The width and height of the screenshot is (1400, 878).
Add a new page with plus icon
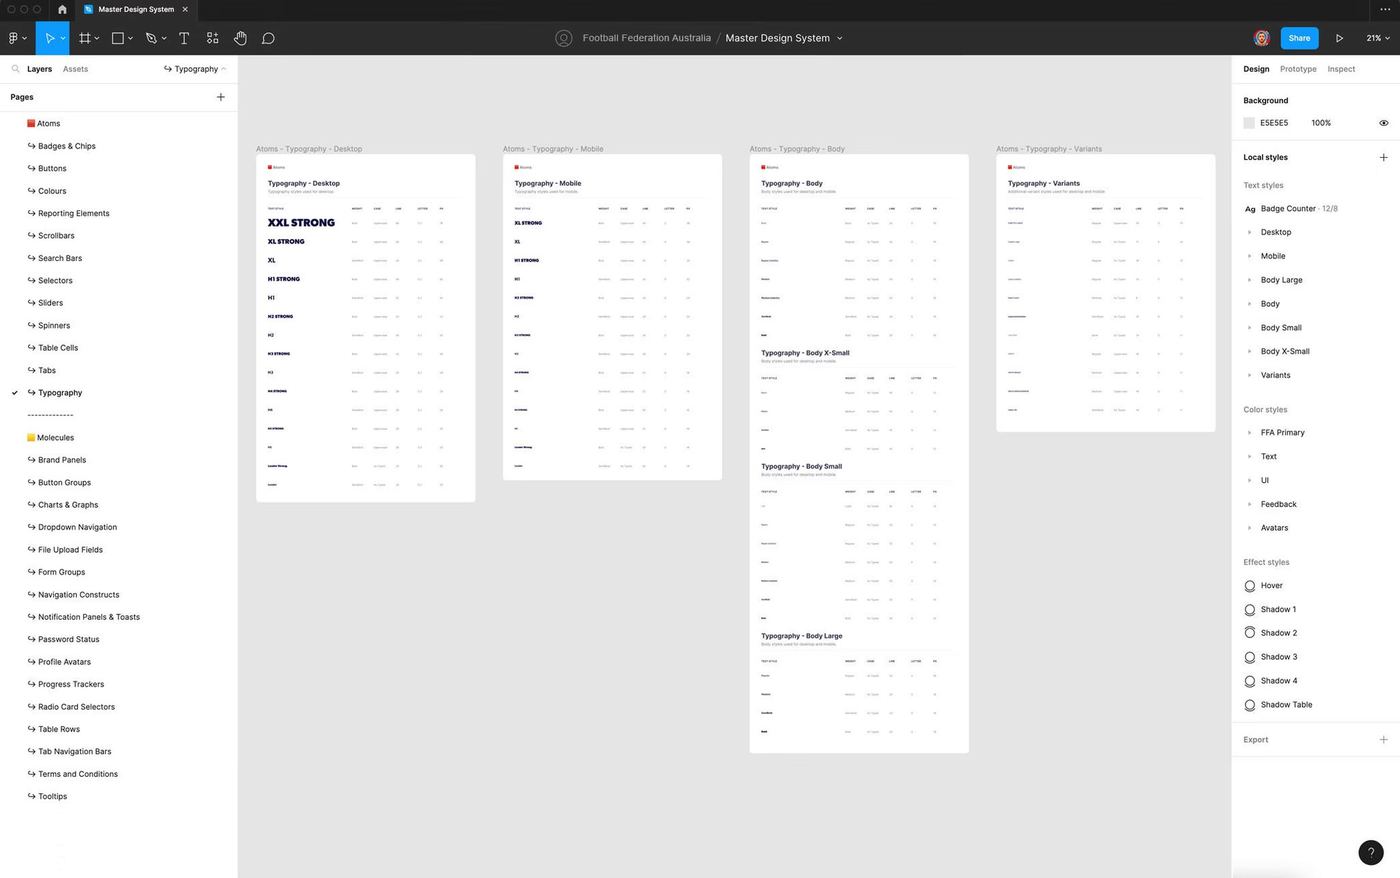point(221,97)
